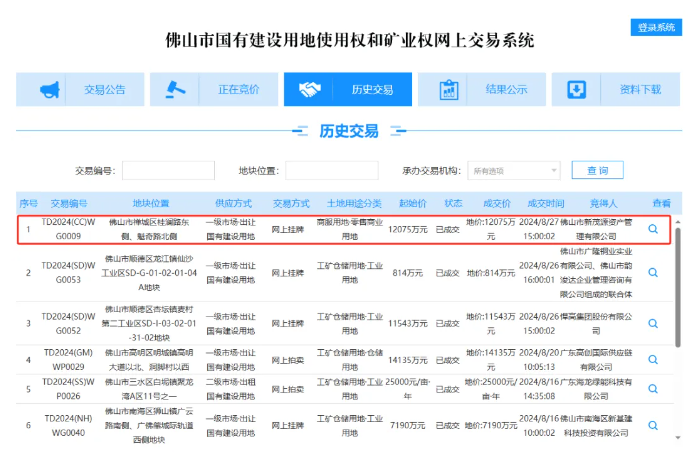697x452 pixels.
Task: View details icon for TD2024(NH)WG0040
Action: (x=653, y=424)
